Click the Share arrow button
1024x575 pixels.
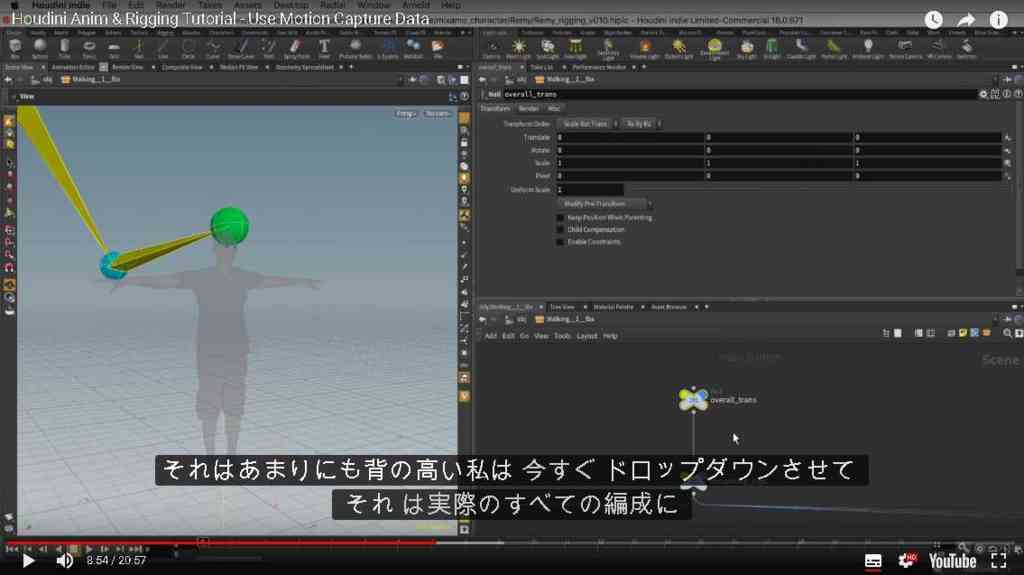click(966, 20)
